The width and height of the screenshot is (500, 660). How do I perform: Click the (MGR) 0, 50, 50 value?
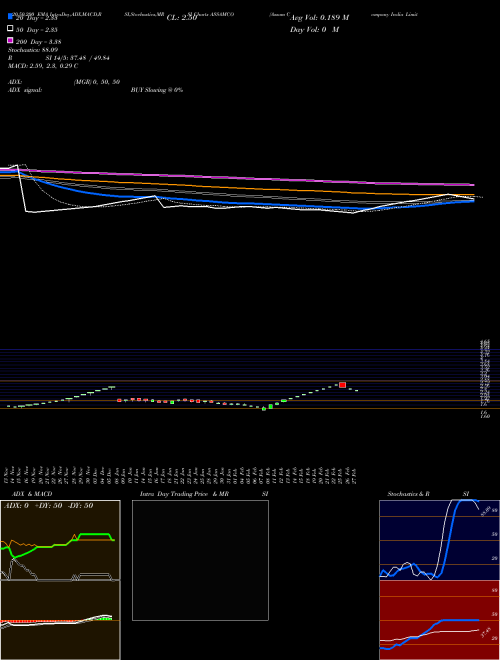point(97,82)
